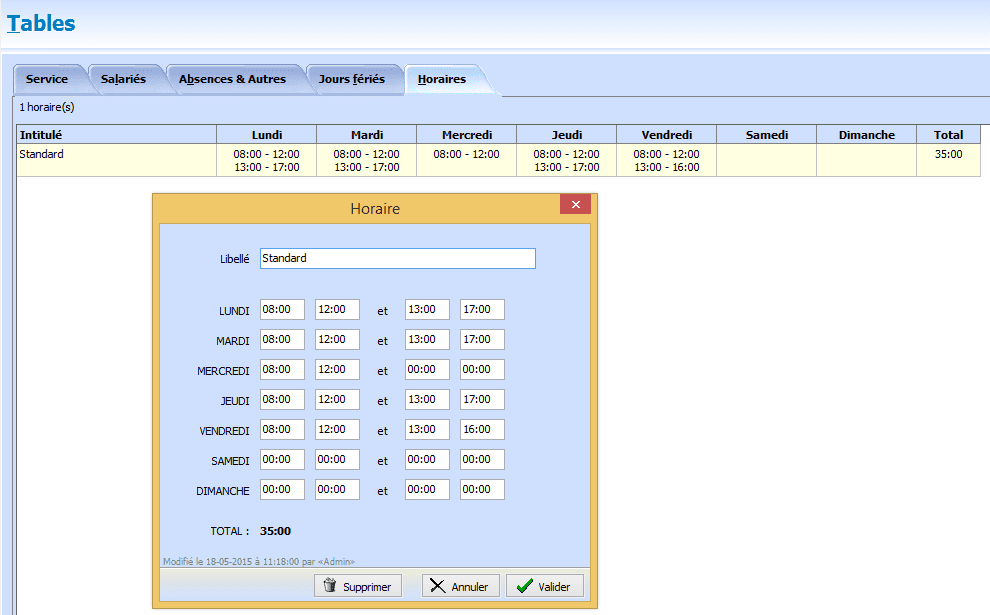Click the Lundi morning start time field
Viewport: 990px width, 615px height.
(282, 310)
